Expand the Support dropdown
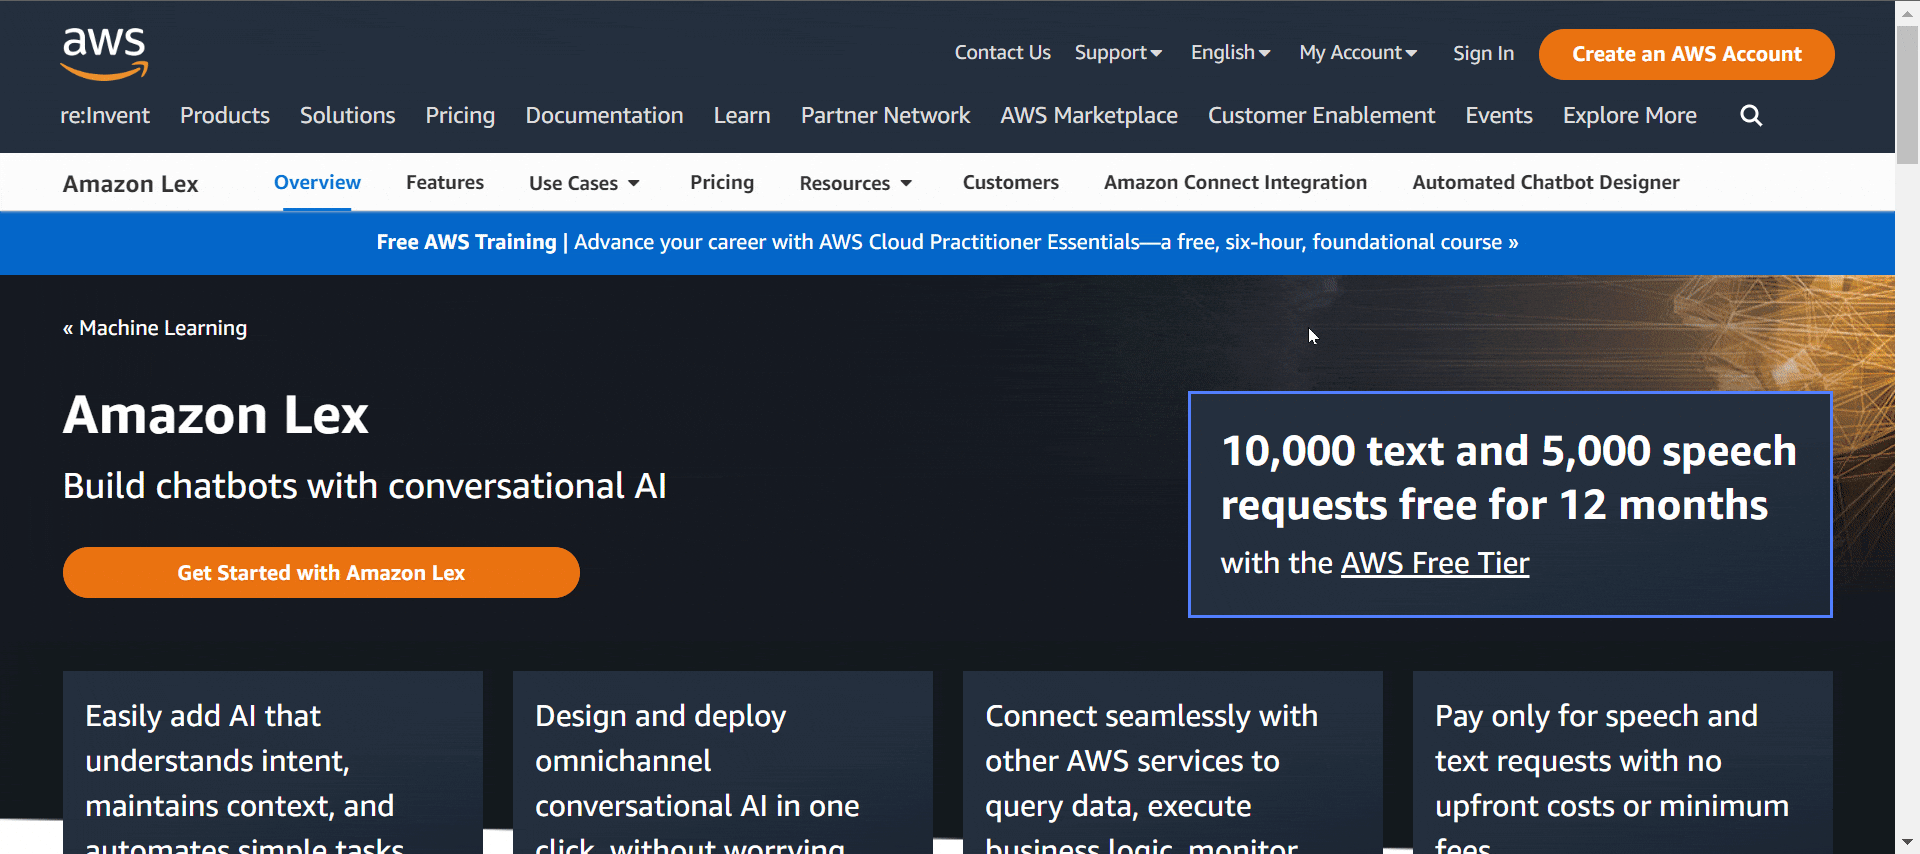1920x854 pixels. point(1117,53)
